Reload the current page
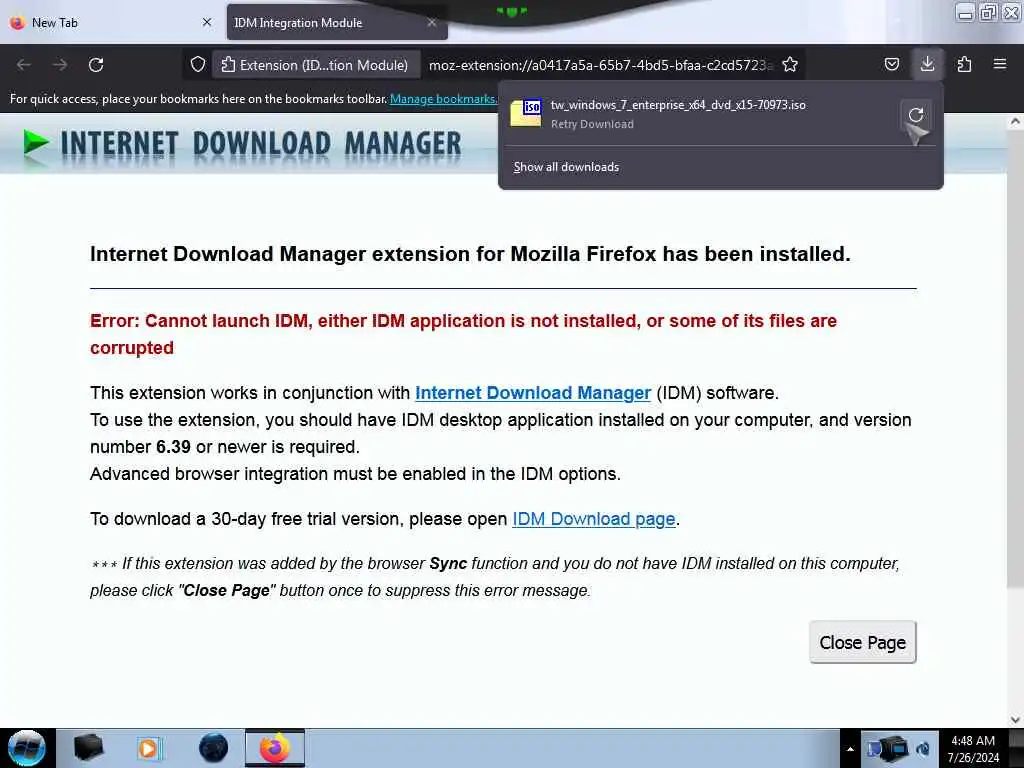 click(x=96, y=65)
